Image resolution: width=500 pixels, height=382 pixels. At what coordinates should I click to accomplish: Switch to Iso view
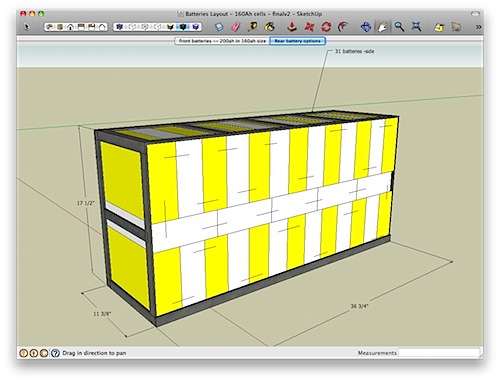(50, 27)
